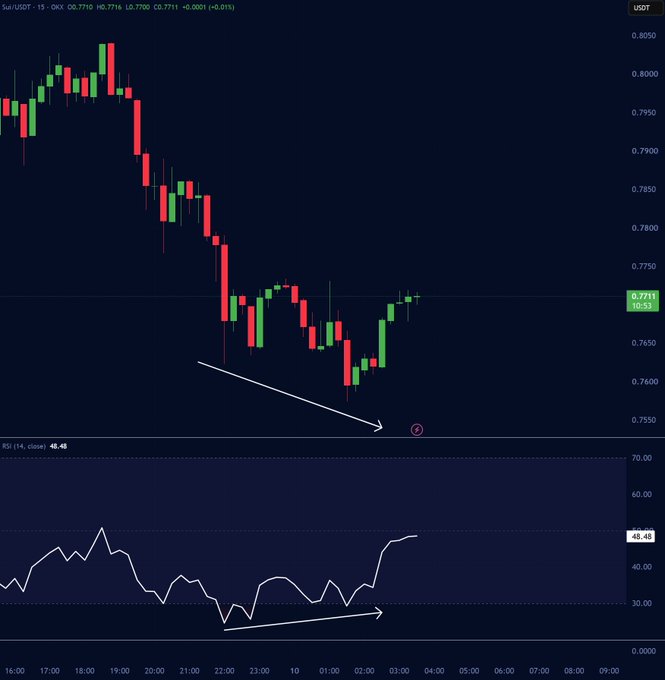Click the 18:00 time axis label
This screenshot has height=680, width=665.
(x=85, y=671)
